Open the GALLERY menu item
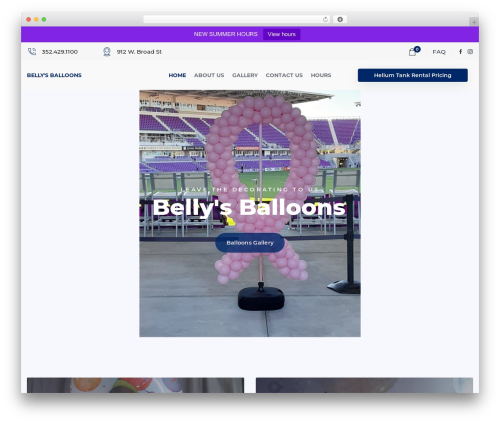Screen dimensions: 500x423 [x=245, y=75]
